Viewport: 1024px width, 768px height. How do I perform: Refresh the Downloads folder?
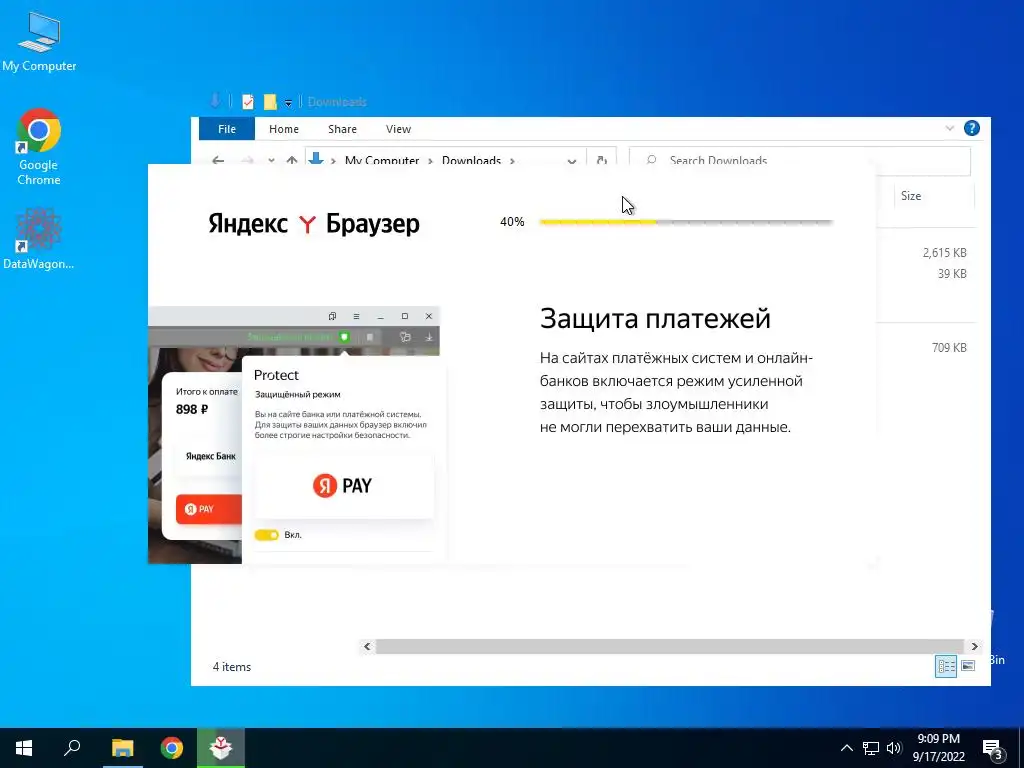[601, 160]
